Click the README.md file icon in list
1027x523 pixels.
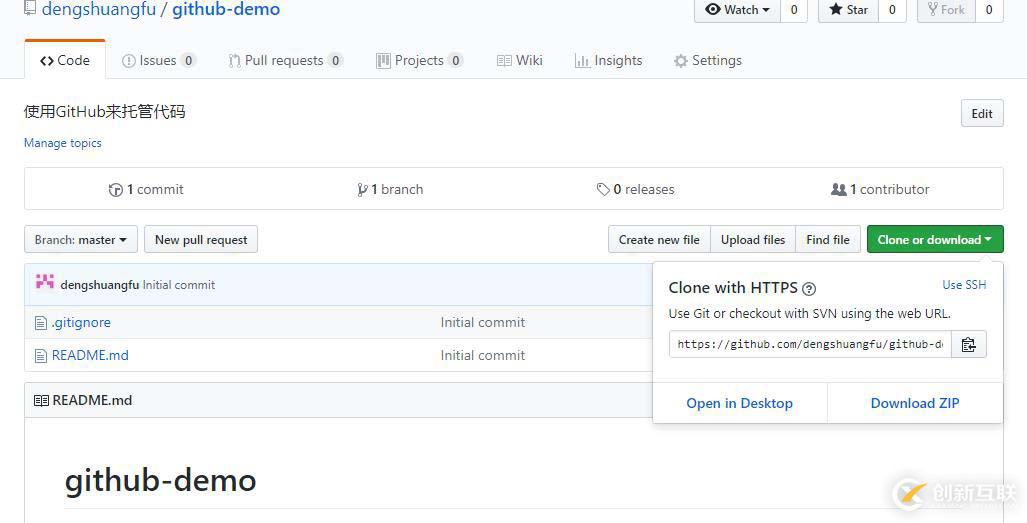(x=41, y=356)
